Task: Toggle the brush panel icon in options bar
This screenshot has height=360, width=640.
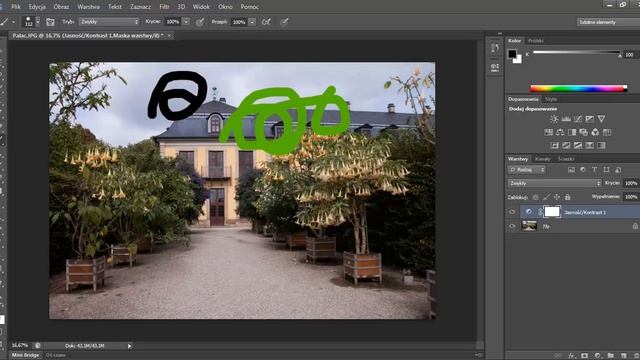Action: coord(50,22)
